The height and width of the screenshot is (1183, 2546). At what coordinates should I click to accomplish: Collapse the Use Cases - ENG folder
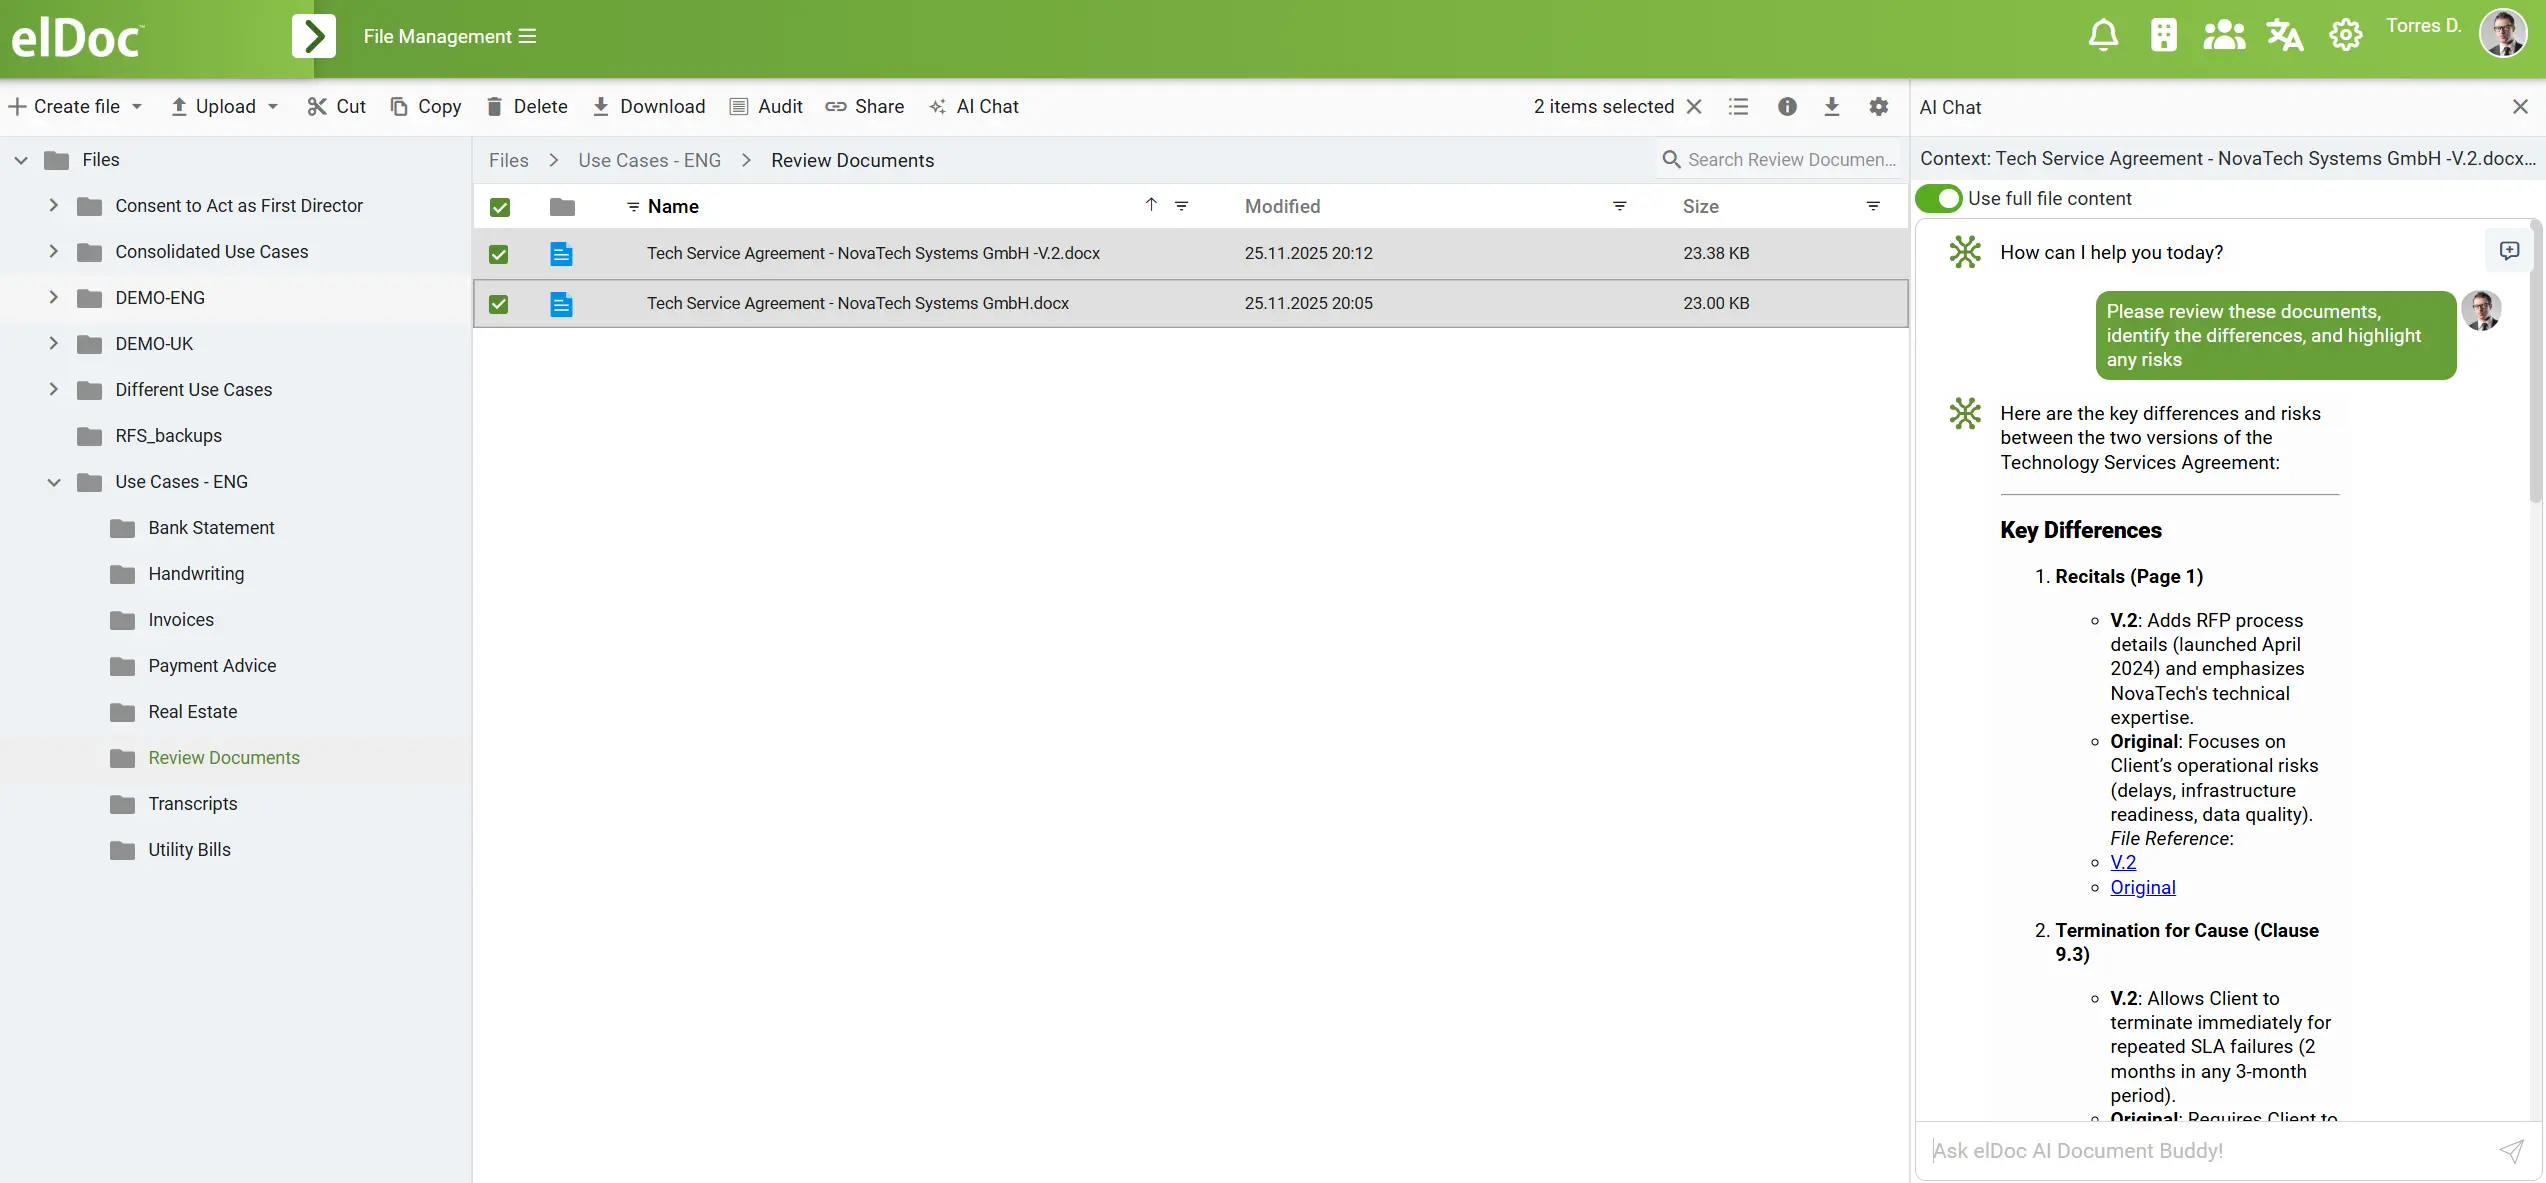tap(54, 482)
